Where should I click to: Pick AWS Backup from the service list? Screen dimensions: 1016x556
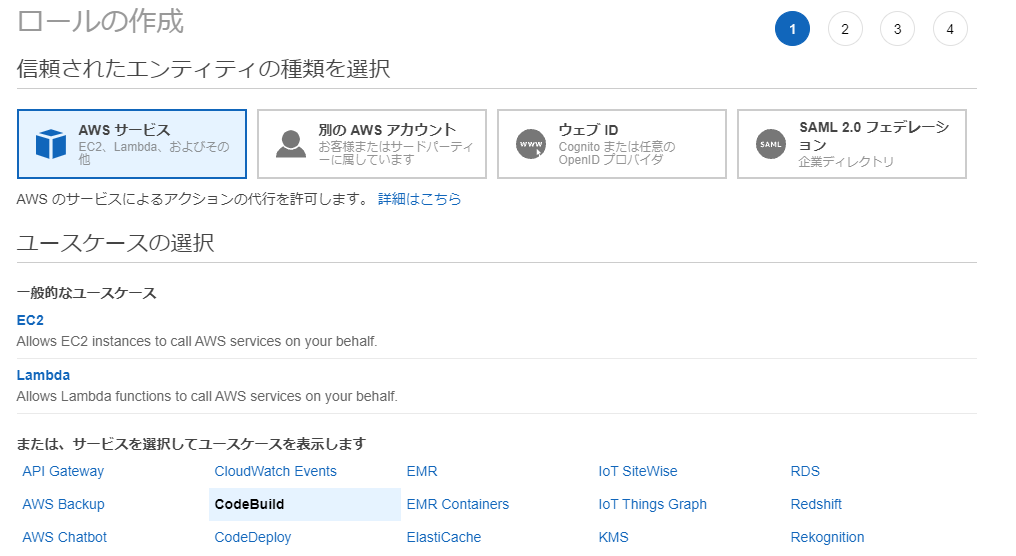64,504
